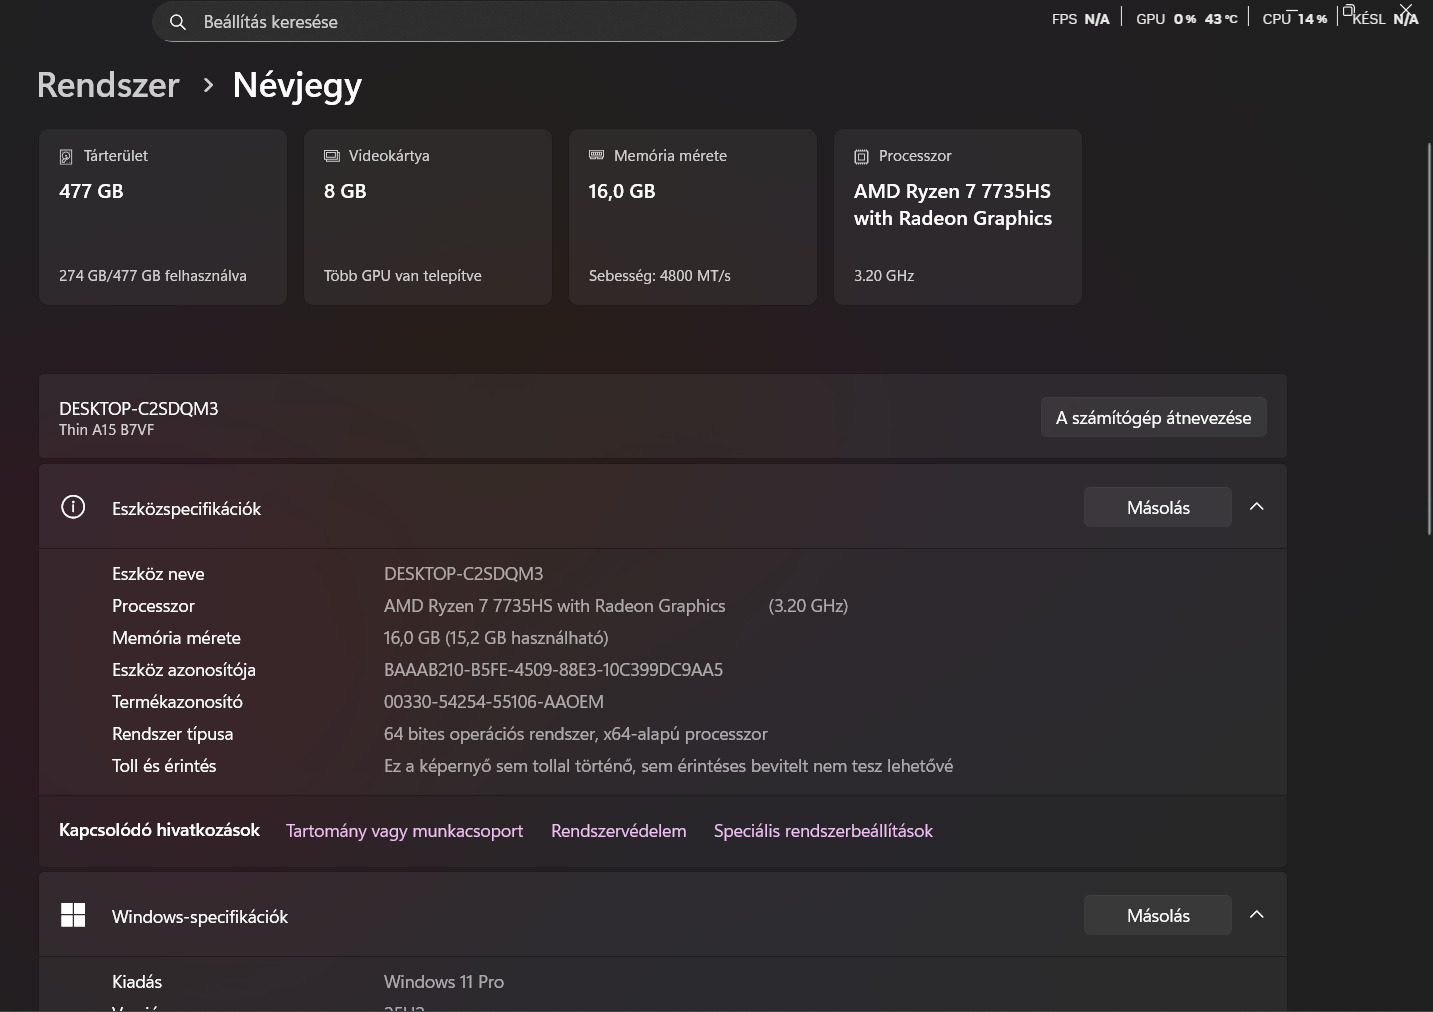Image resolution: width=1433 pixels, height=1012 pixels.
Task: Click the Videokártya graphics card icon
Action: [x=332, y=156]
